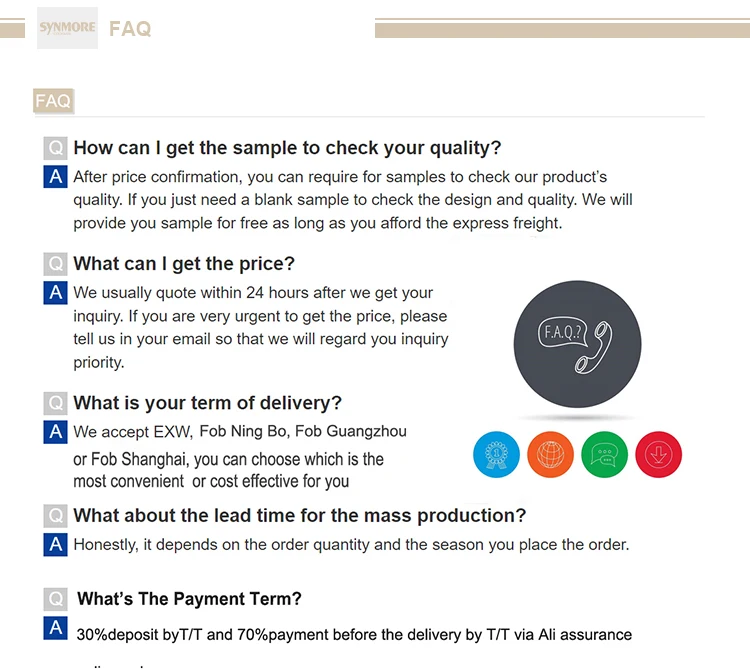Click the beige header bar on right
Viewport: 750px width, 670px height.
[x=560, y=28]
